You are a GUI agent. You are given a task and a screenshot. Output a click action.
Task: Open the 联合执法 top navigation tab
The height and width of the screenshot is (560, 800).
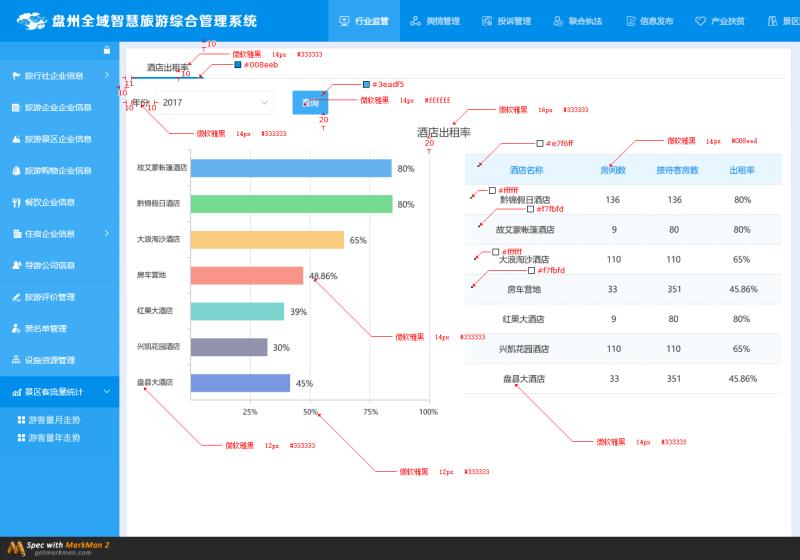tap(578, 21)
